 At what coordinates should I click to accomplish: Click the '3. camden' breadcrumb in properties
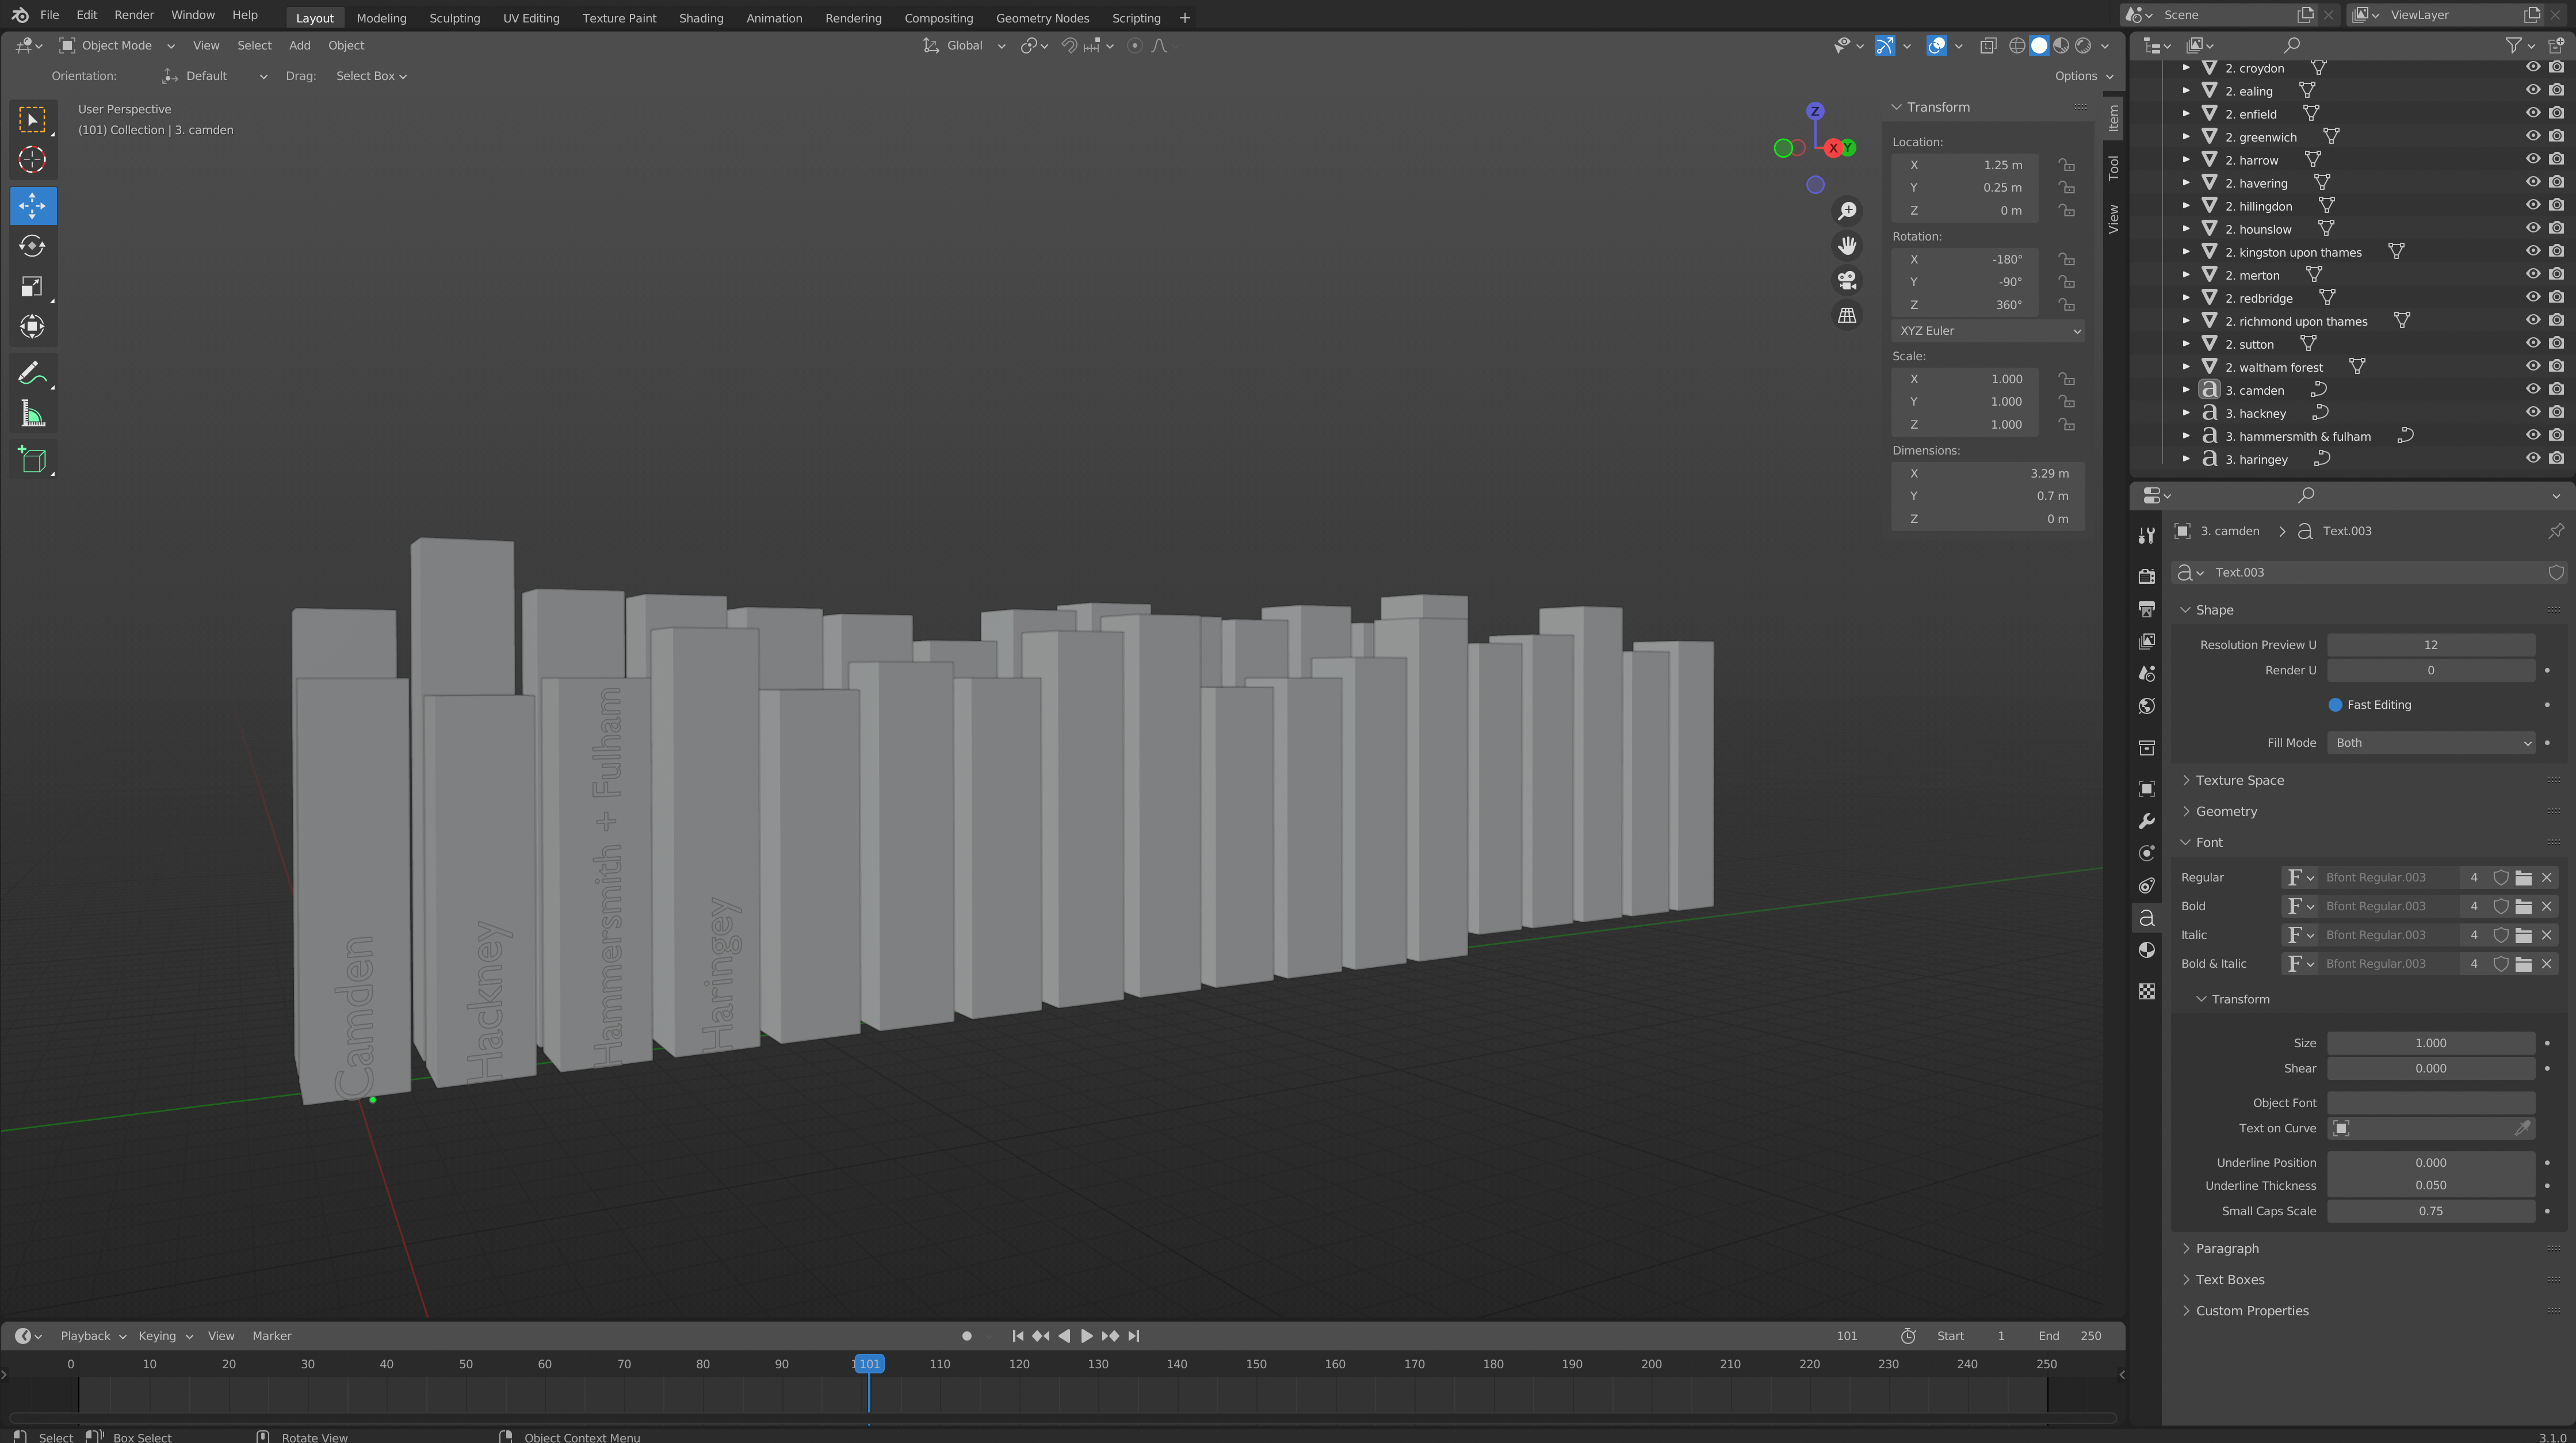pos(2231,530)
